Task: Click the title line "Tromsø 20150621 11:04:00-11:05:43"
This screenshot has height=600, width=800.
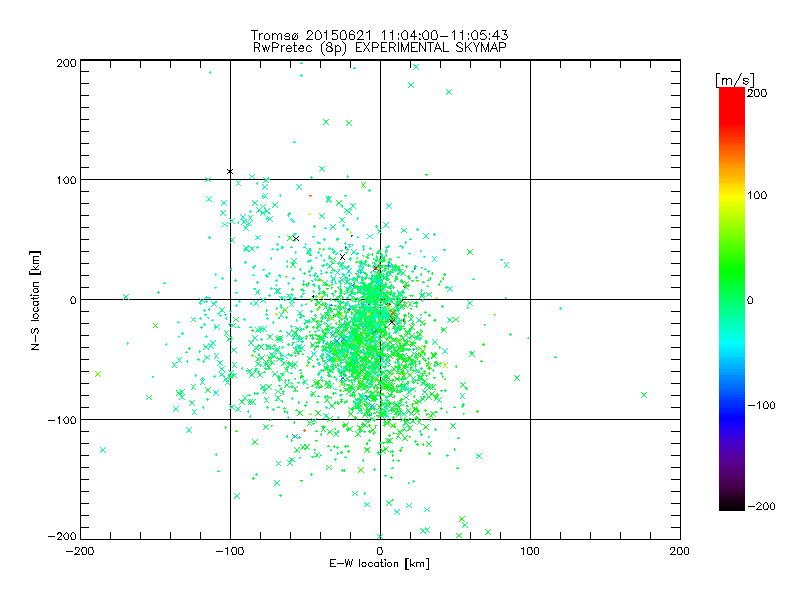Action: (380, 35)
